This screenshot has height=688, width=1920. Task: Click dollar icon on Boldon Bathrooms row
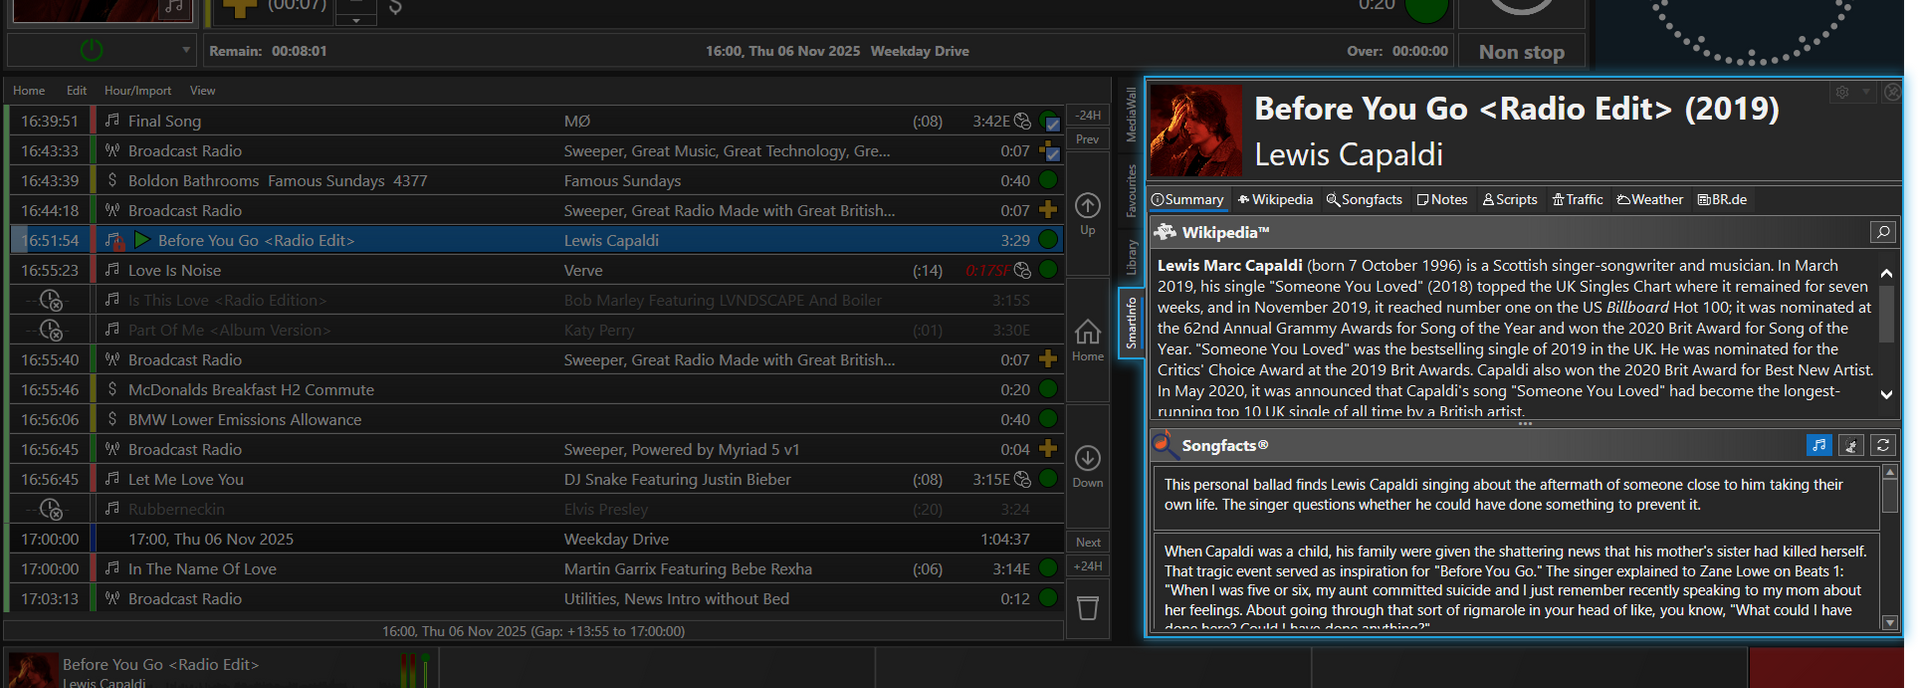pyautogui.click(x=112, y=180)
